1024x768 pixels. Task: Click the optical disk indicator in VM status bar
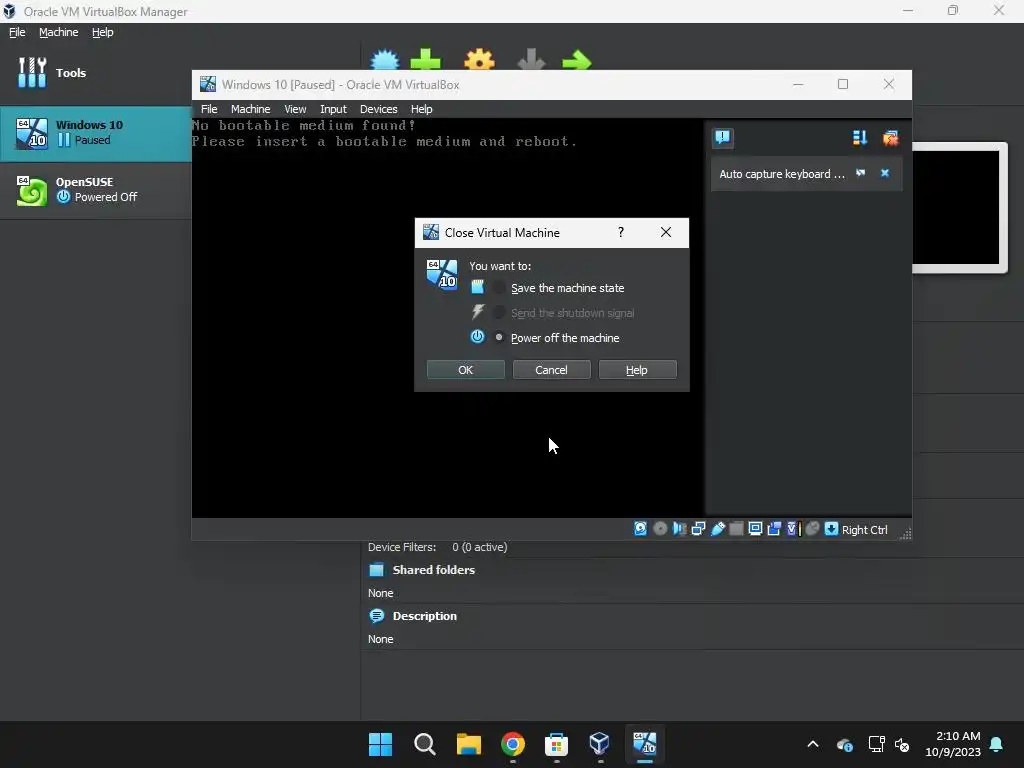point(660,529)
